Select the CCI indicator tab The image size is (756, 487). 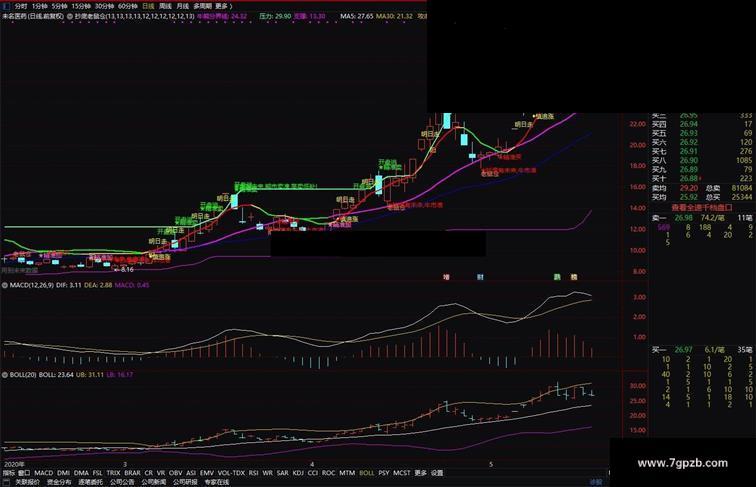coord(312,473)
